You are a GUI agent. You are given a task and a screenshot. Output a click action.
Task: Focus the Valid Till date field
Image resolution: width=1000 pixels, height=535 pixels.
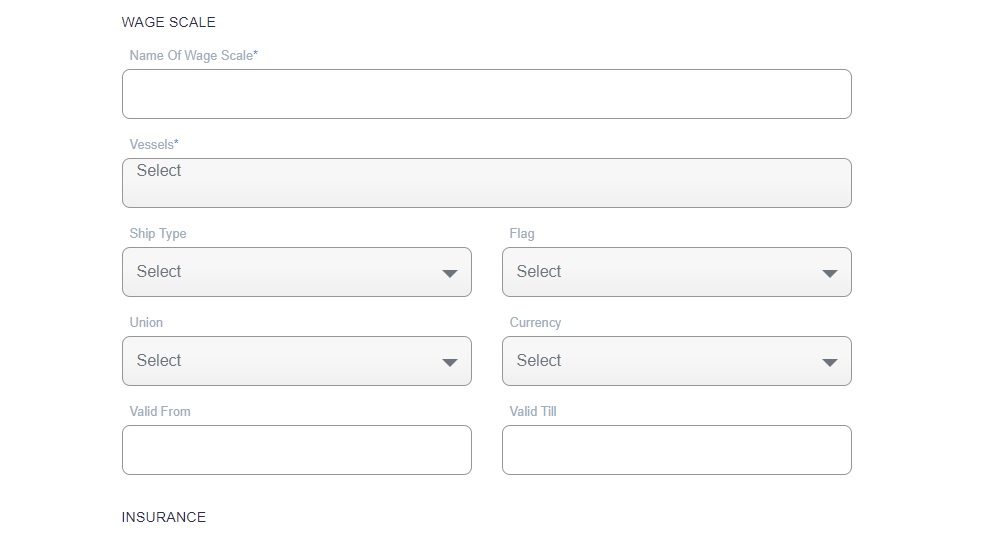point(676,450)
